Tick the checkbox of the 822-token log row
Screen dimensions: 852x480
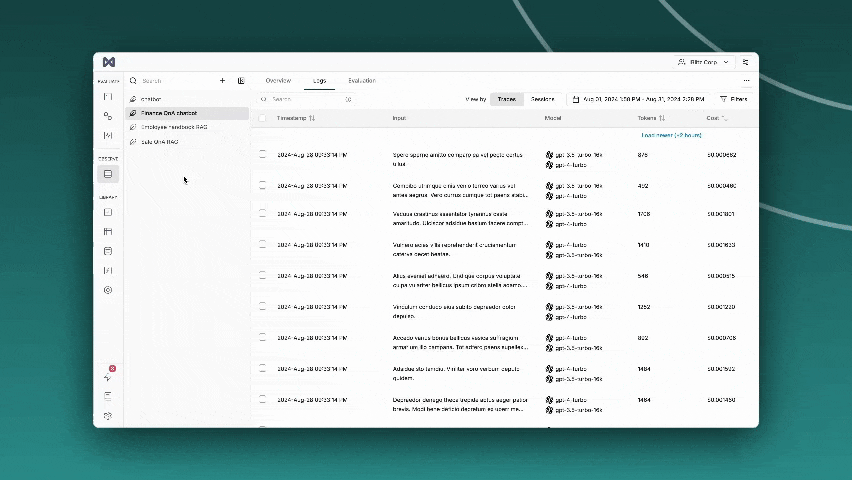coord(262,338)
